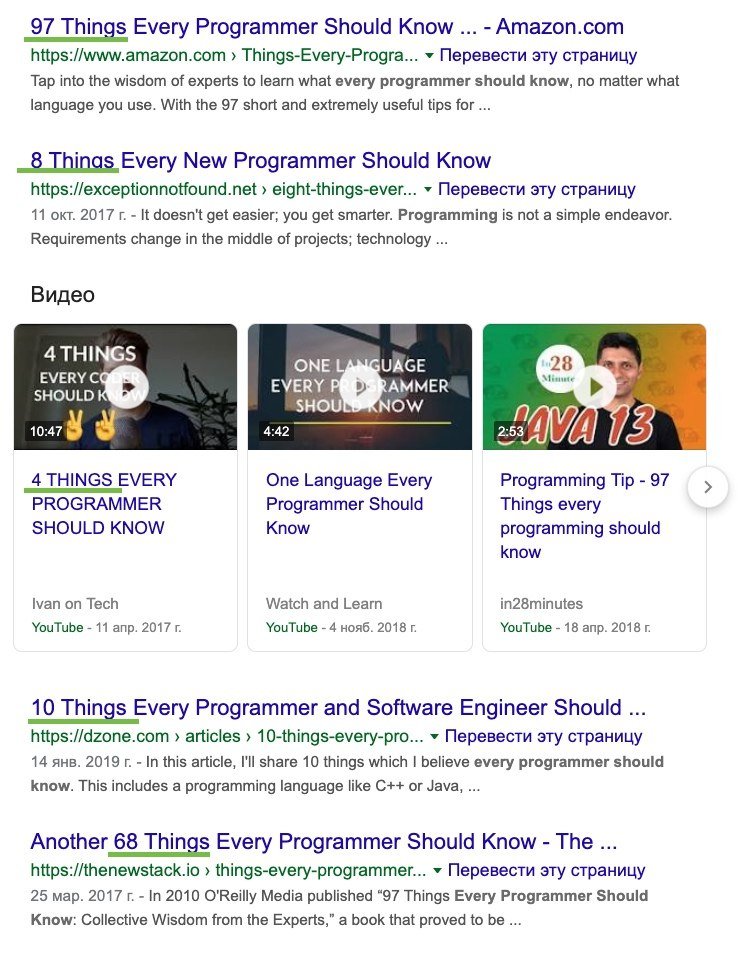738x955 pixels.
Task: Open 4 THINGS EVERY PROGRAMMER SHOULD KNOW video title
Action: click(104, 504)
